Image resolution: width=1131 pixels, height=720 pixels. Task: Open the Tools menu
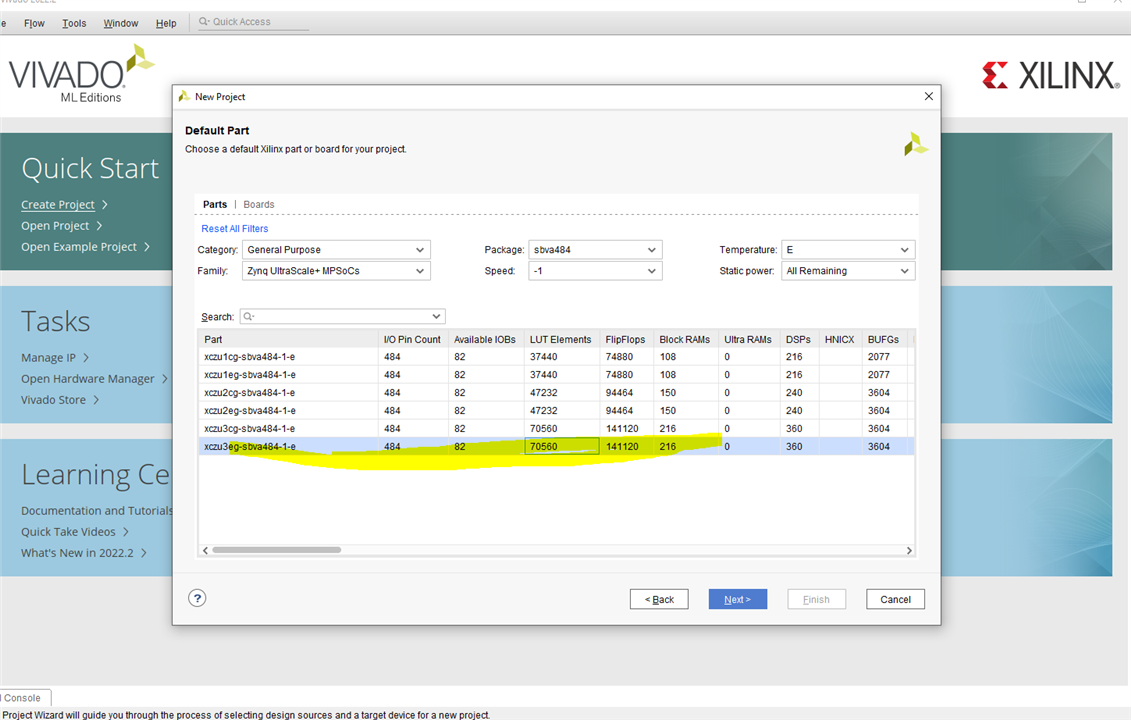pyautogui.click(x=74, y=23)
